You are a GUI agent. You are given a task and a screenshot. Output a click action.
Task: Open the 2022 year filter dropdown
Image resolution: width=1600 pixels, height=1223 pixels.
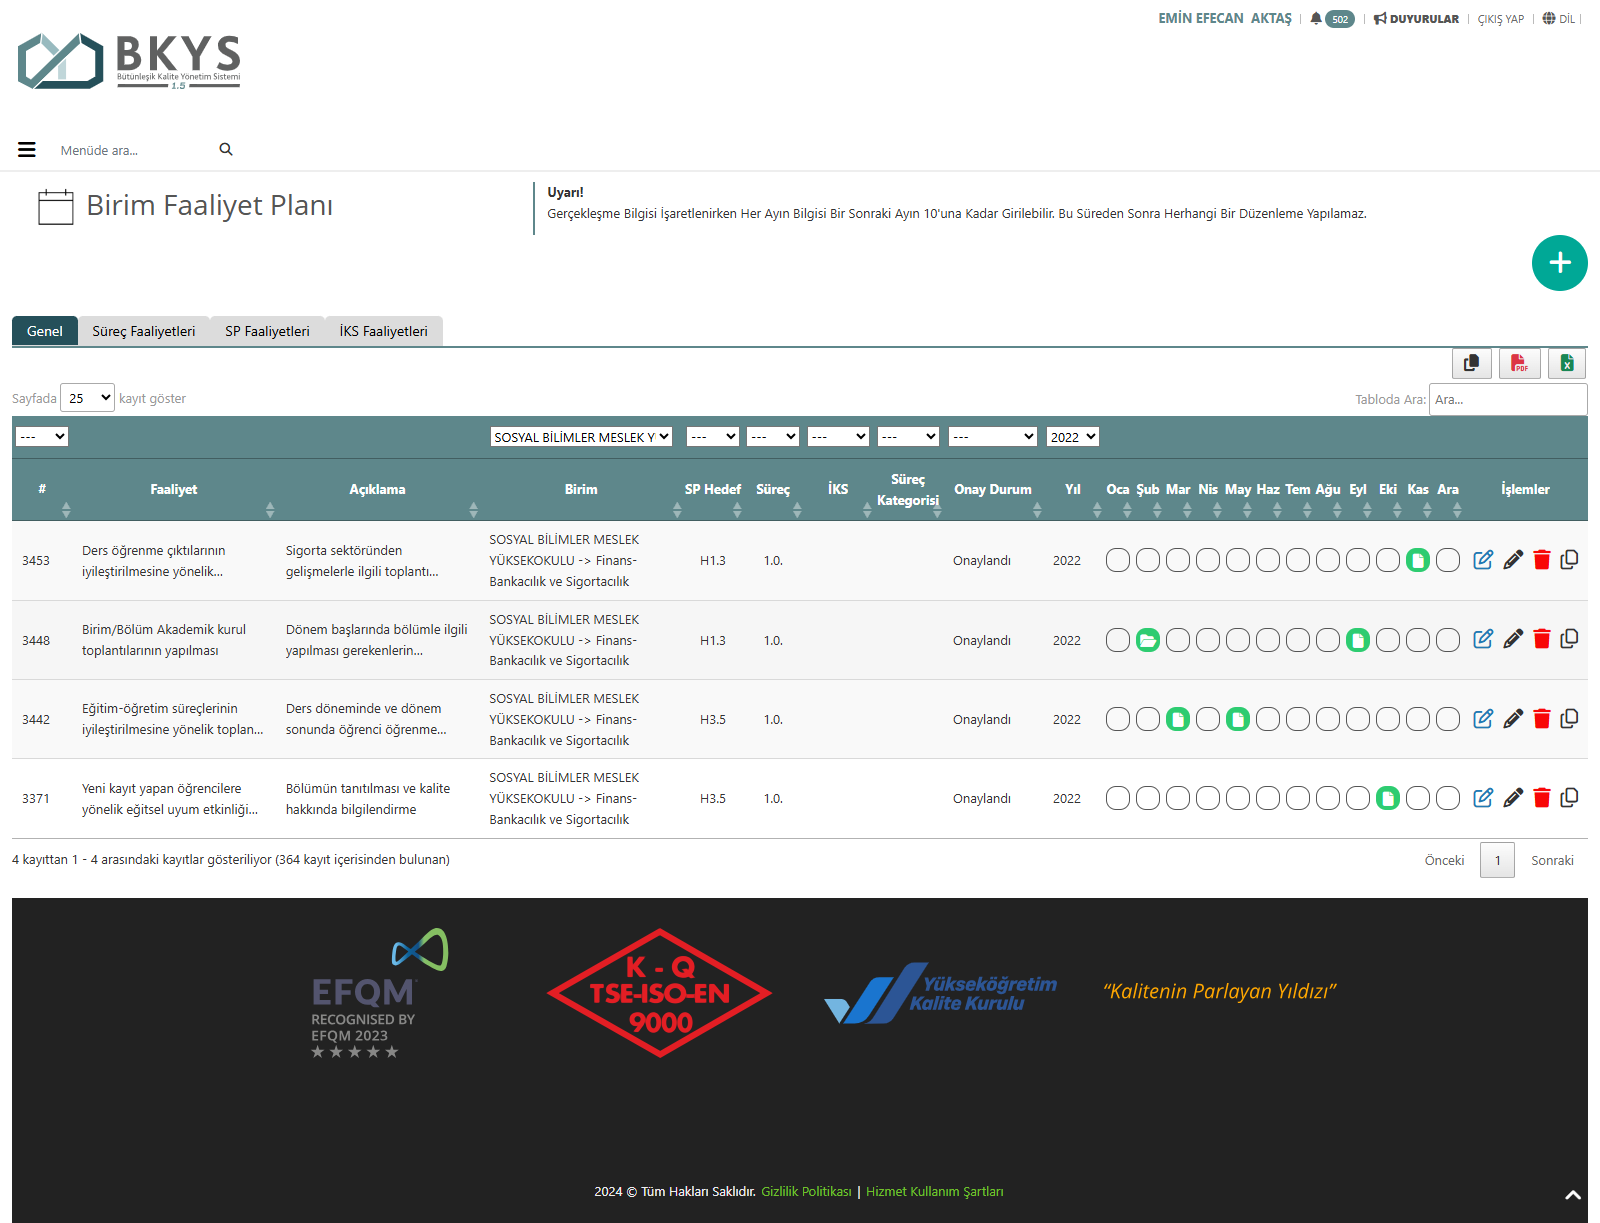(x=1073, y=437)
